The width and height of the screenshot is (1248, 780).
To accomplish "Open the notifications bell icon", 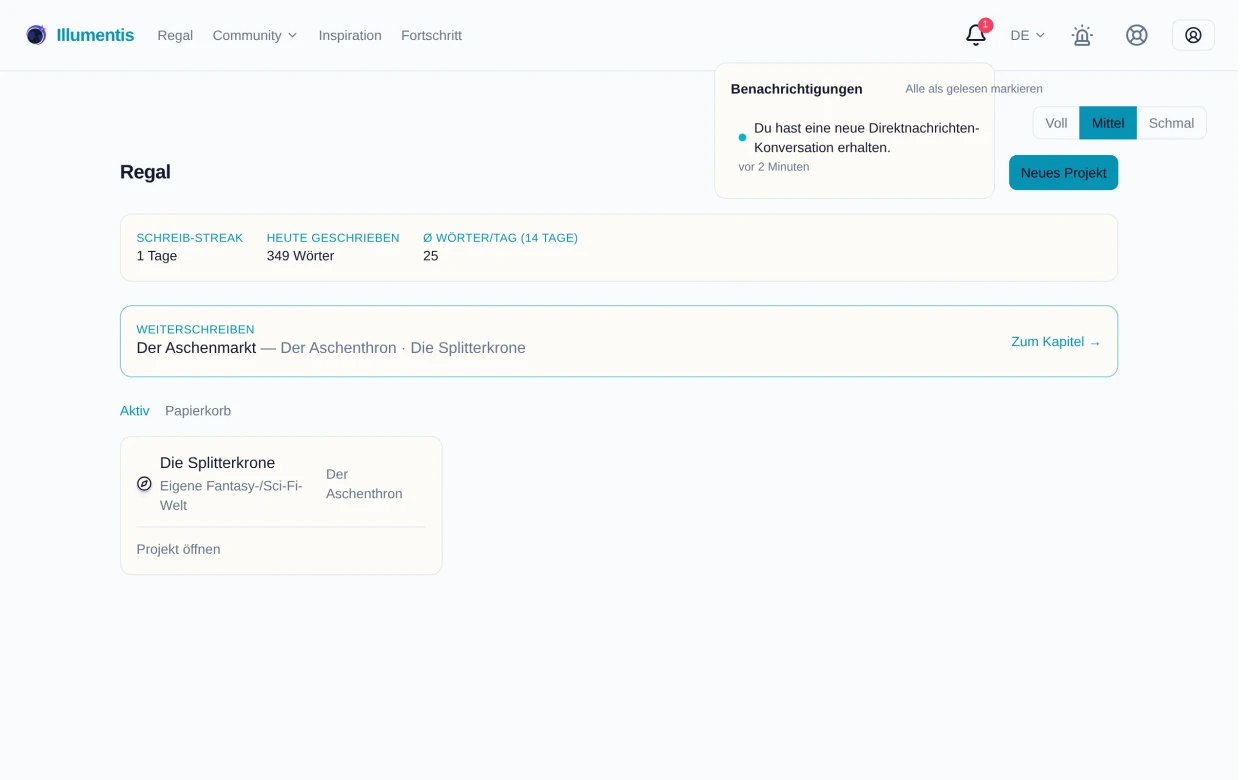I will point(975,35).
